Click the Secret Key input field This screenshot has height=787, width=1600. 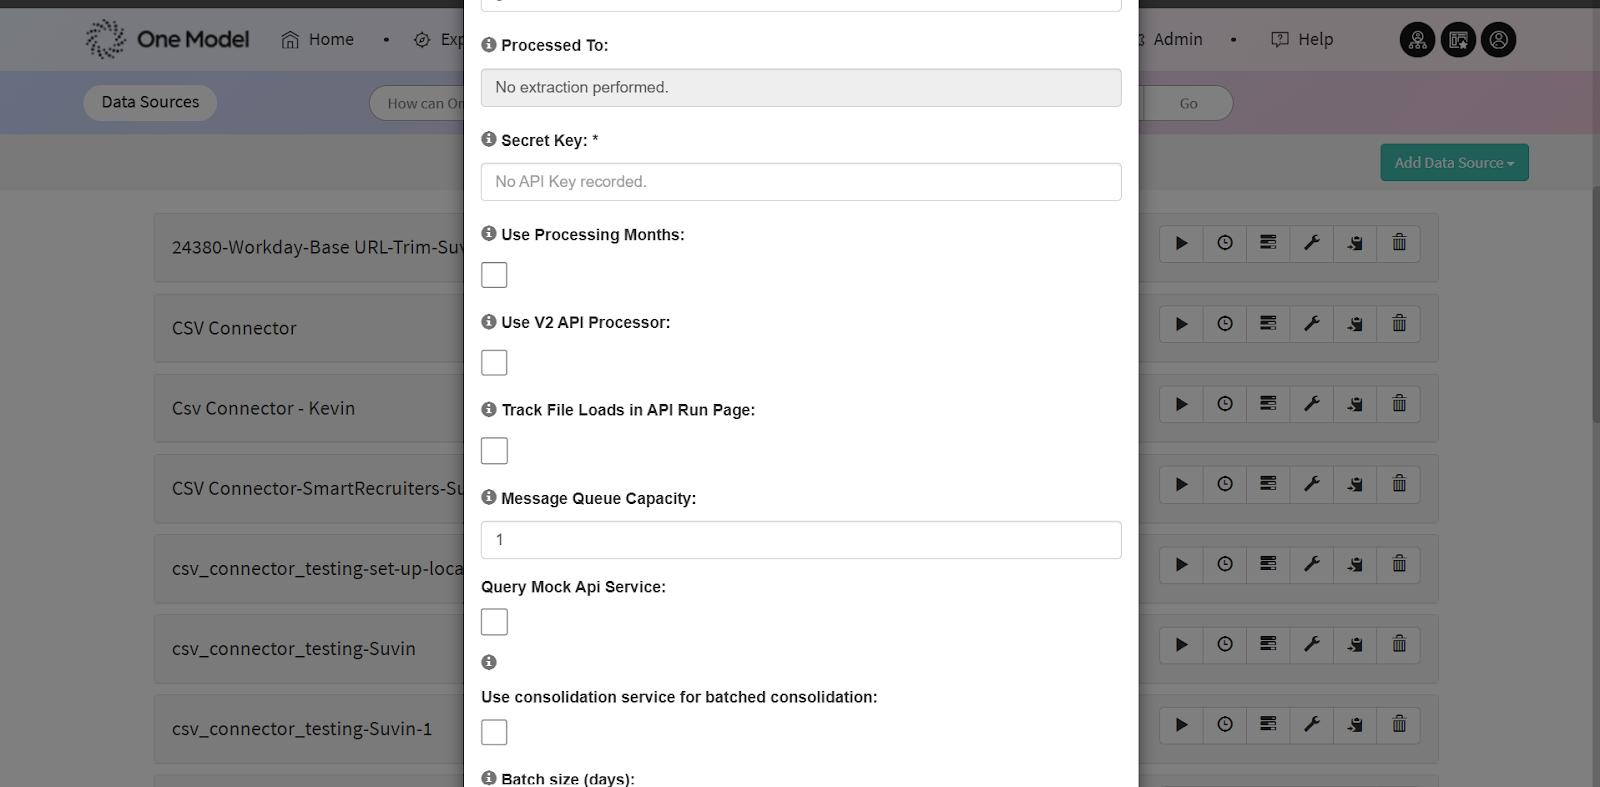[800, 182]
